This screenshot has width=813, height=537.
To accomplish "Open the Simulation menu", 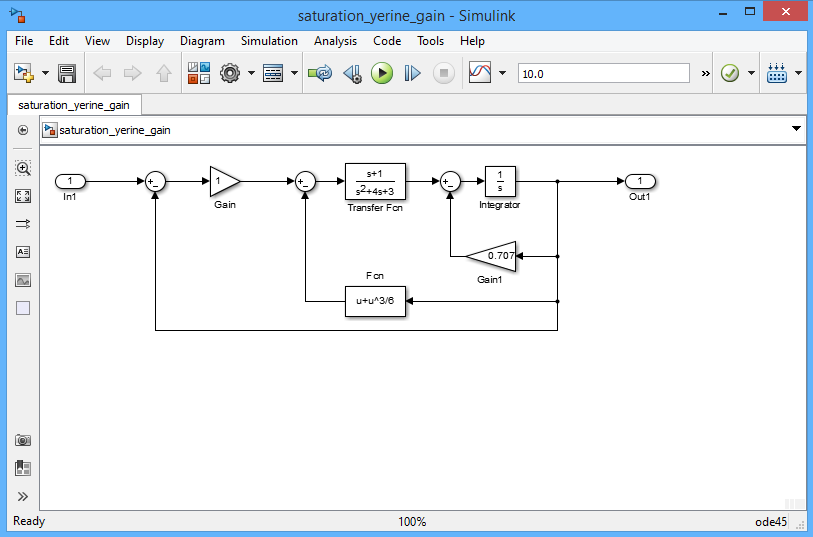I will click(269, 41).
